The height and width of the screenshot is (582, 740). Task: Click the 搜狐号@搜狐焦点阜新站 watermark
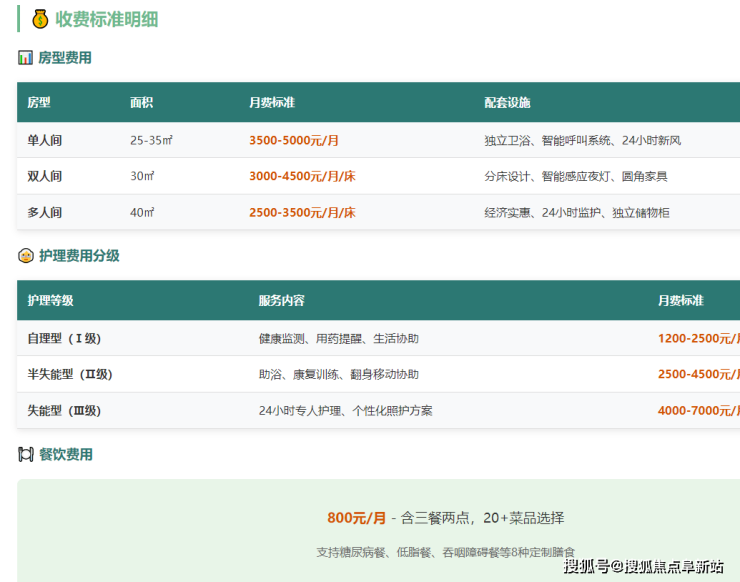click(x=643, y=567)
